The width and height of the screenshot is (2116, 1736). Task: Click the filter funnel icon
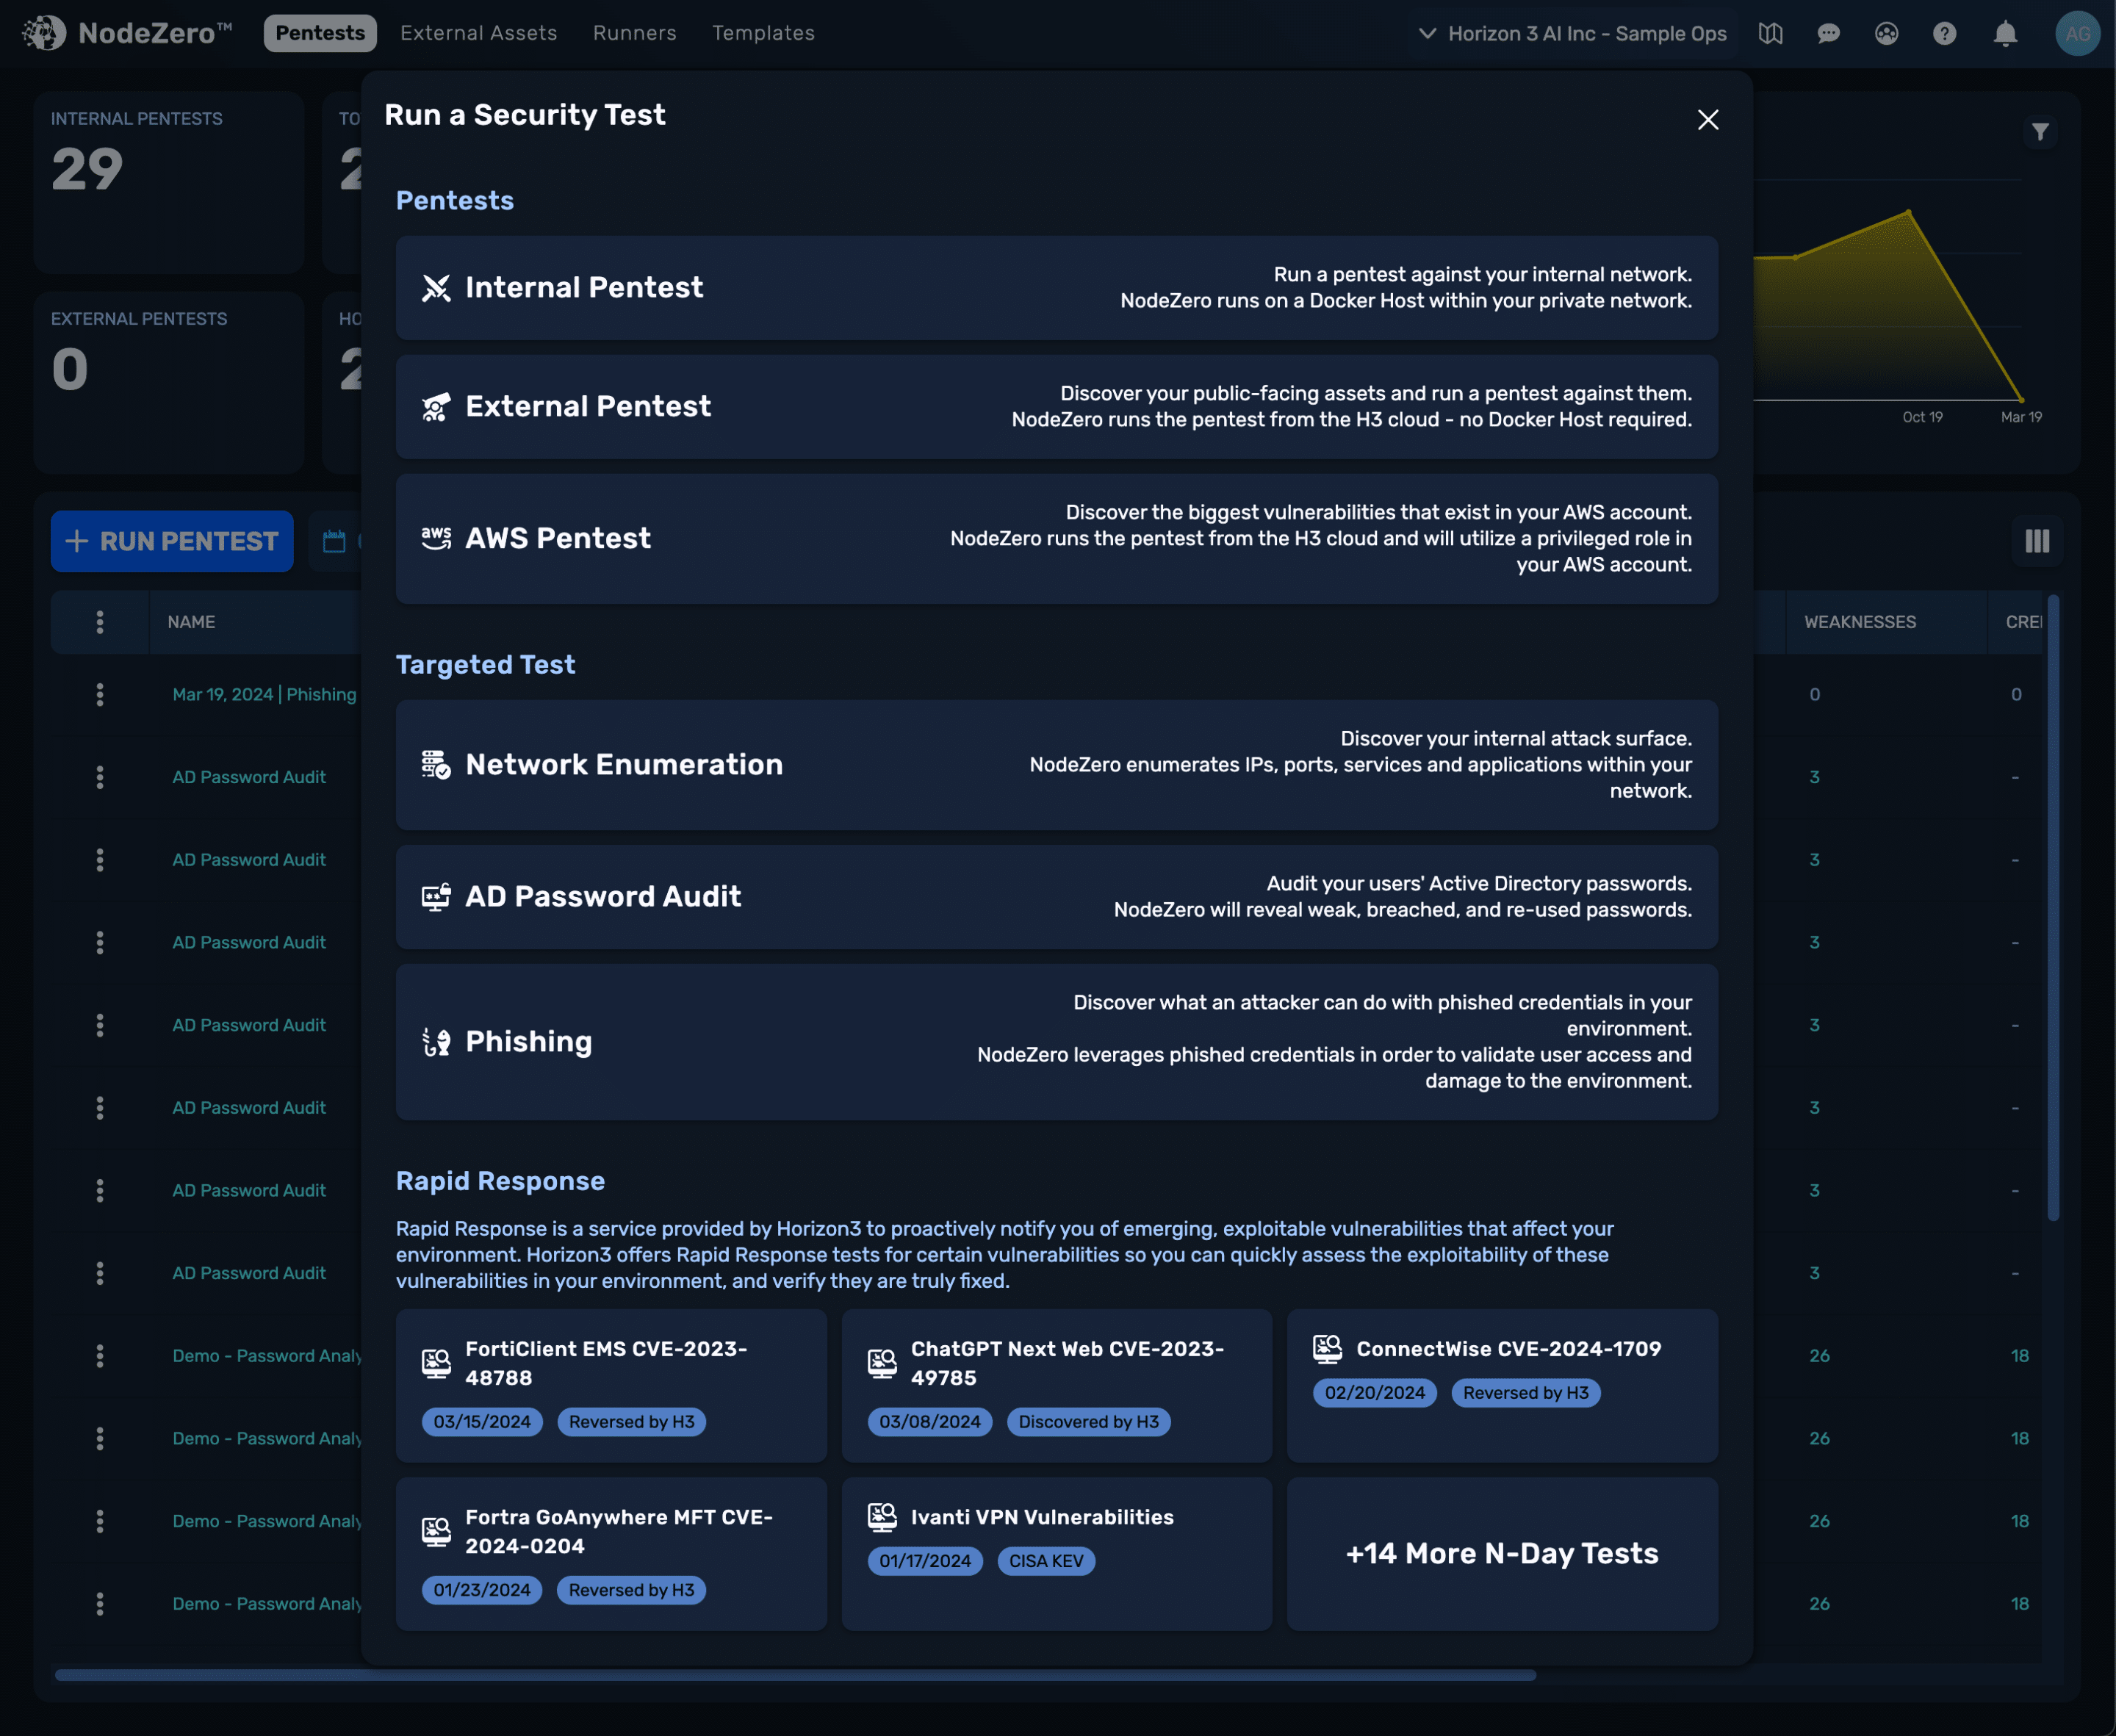[2040, 131]
